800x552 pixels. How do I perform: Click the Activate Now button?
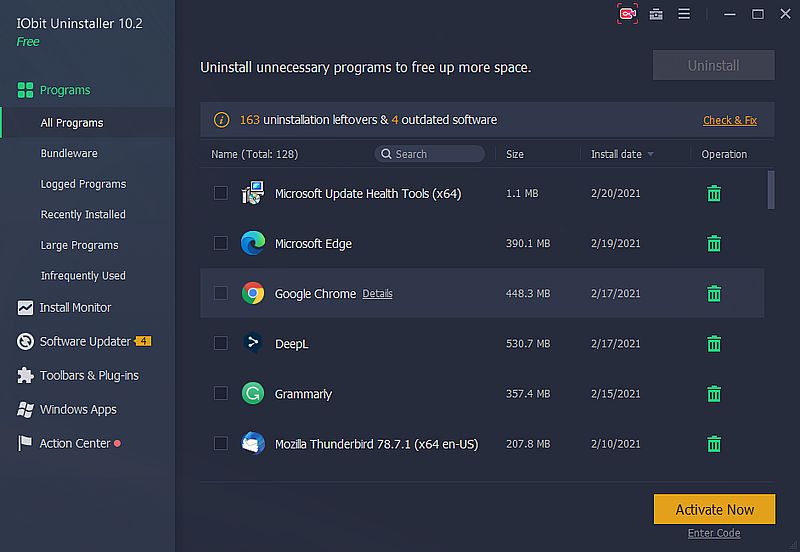tap(714, 509)
